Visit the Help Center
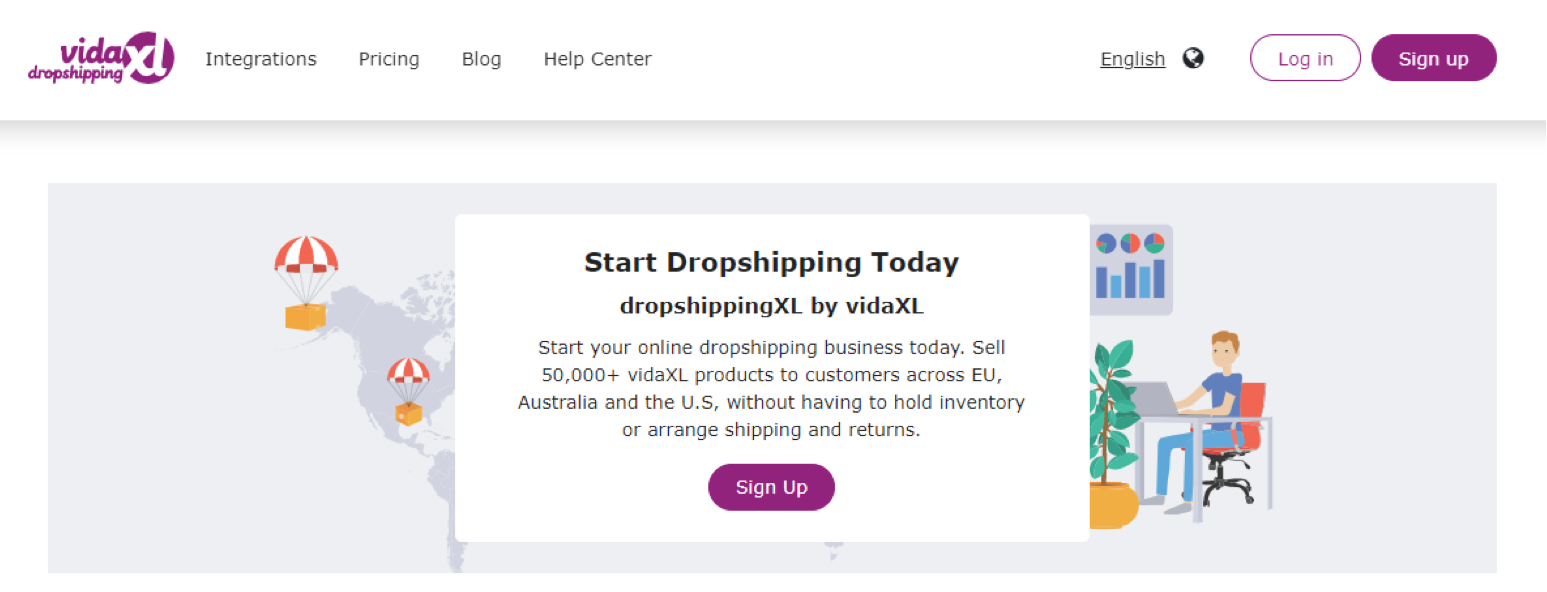Screen dimensions: 1547x592 [597, 59]
